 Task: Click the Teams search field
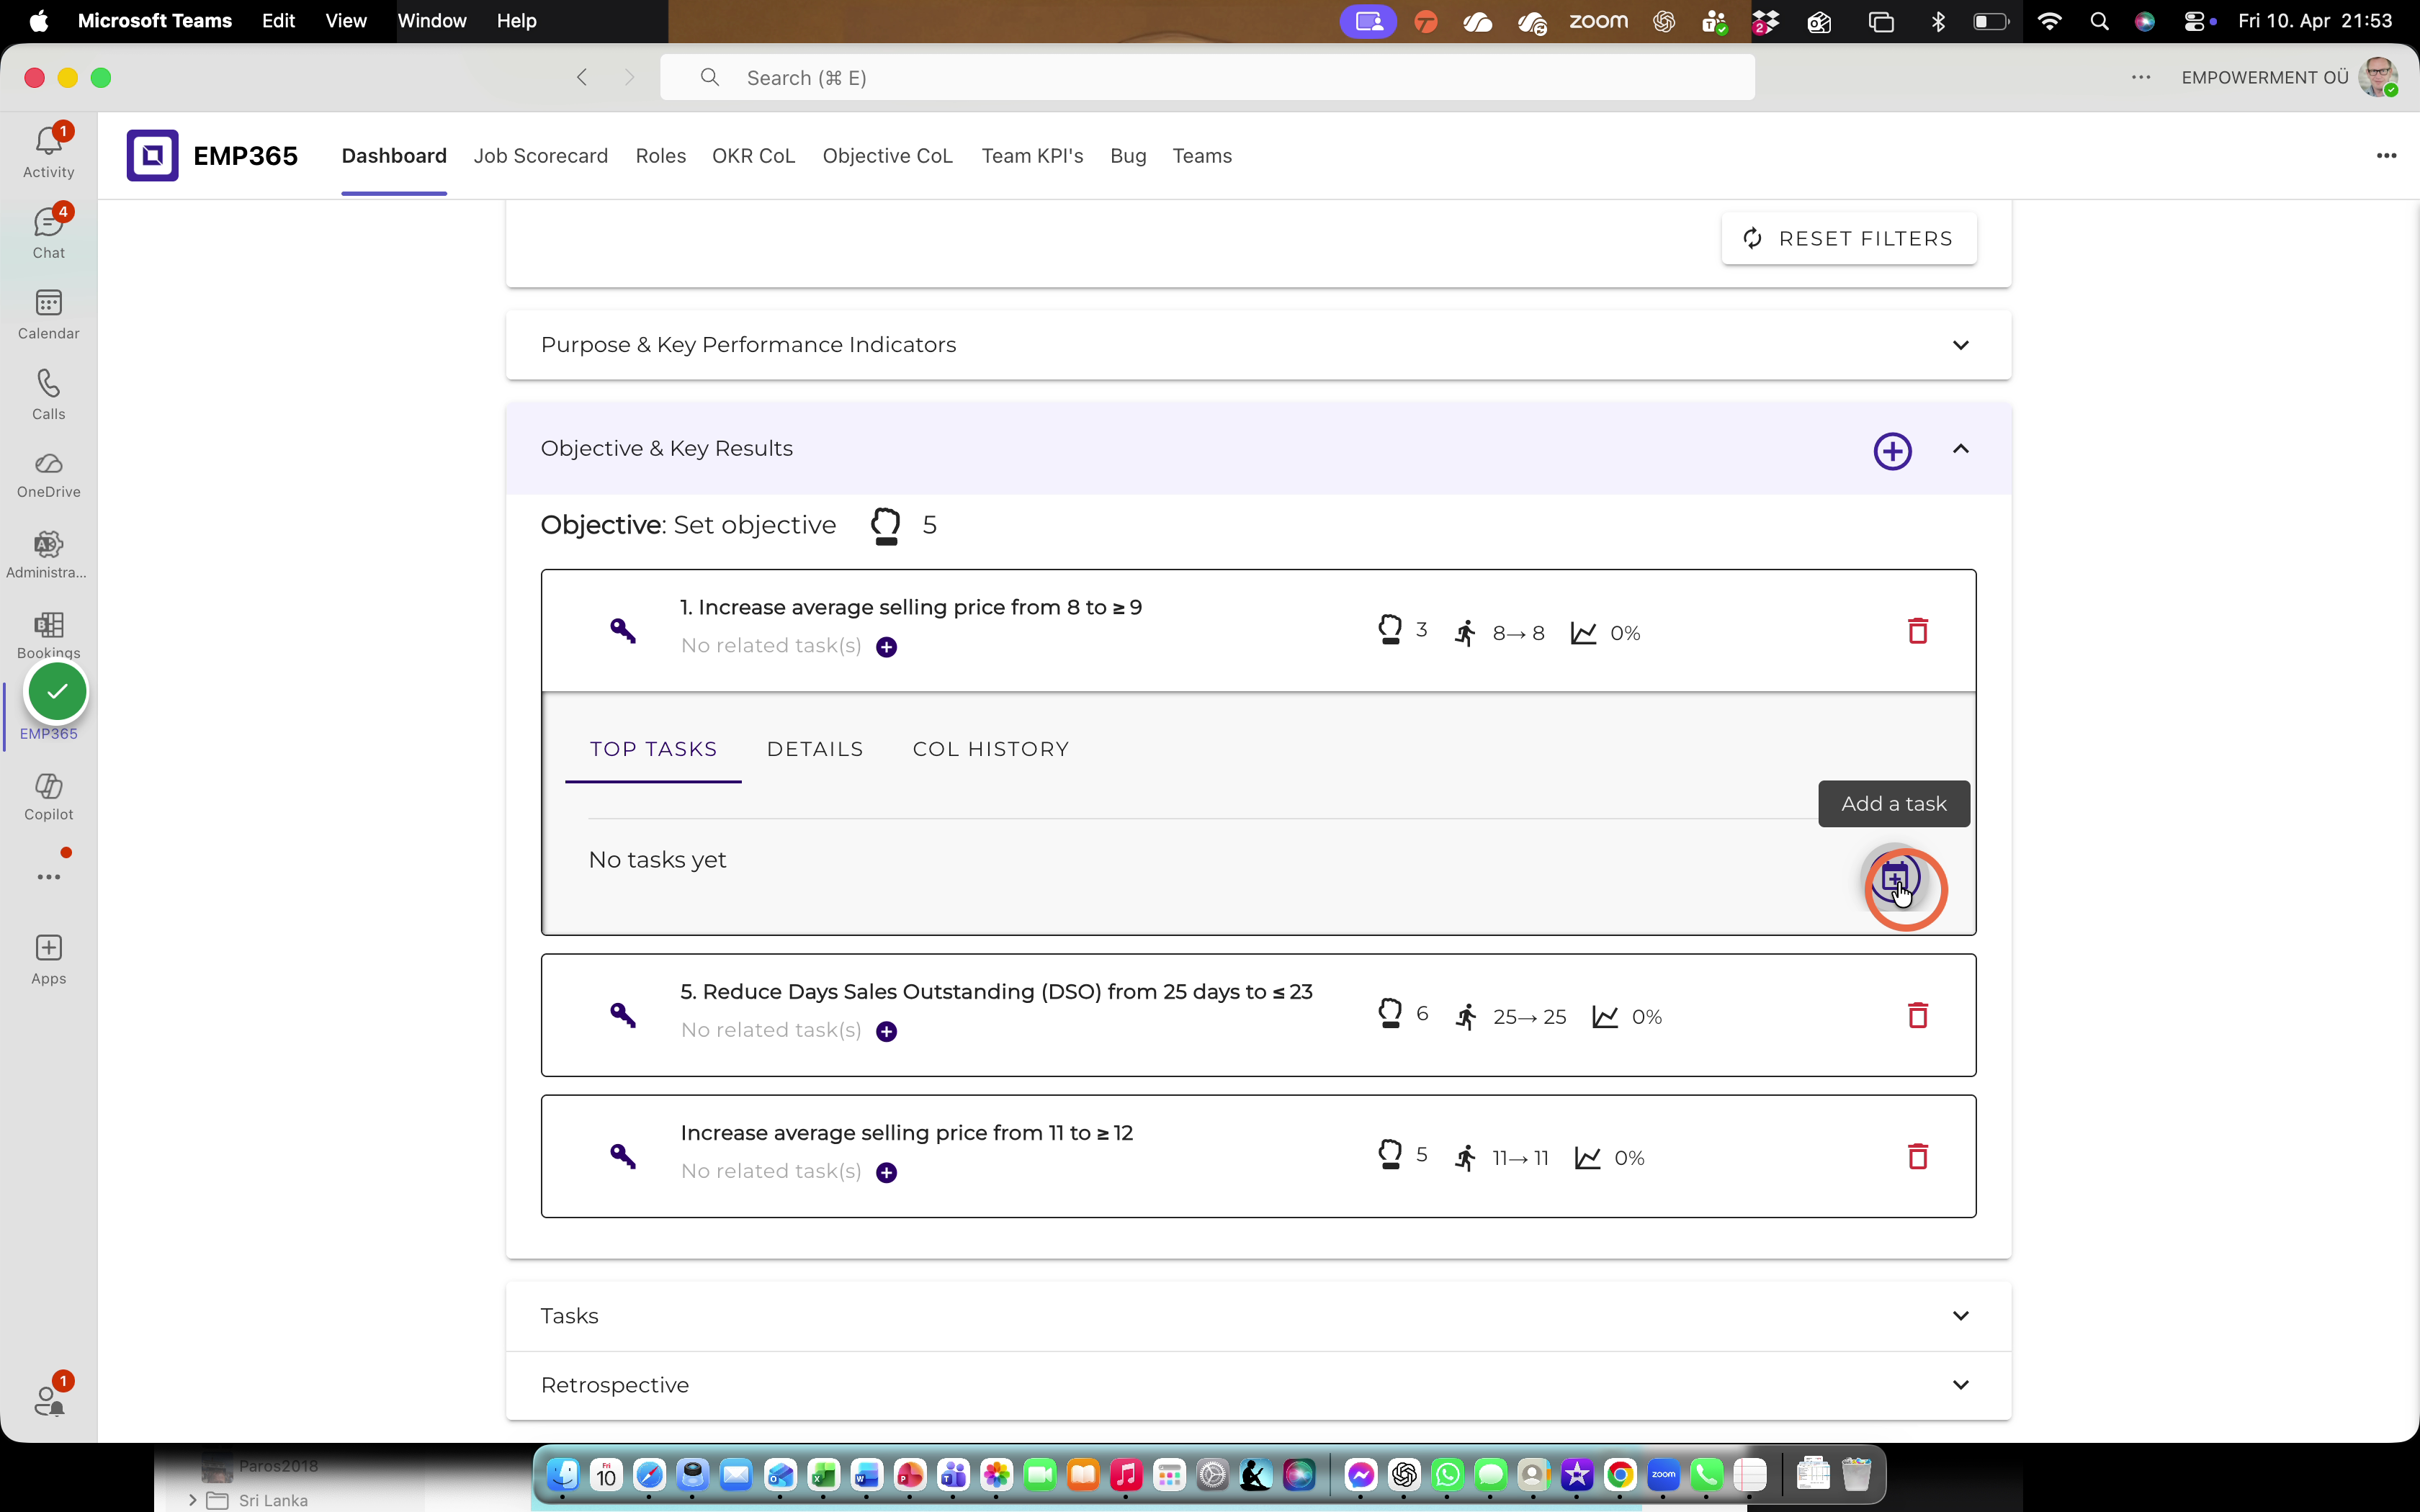tap(1207, 77)
